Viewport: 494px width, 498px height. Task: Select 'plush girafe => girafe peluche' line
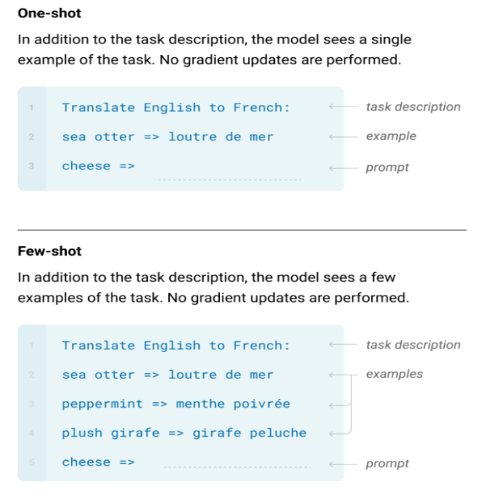click(x=184, y=433)
